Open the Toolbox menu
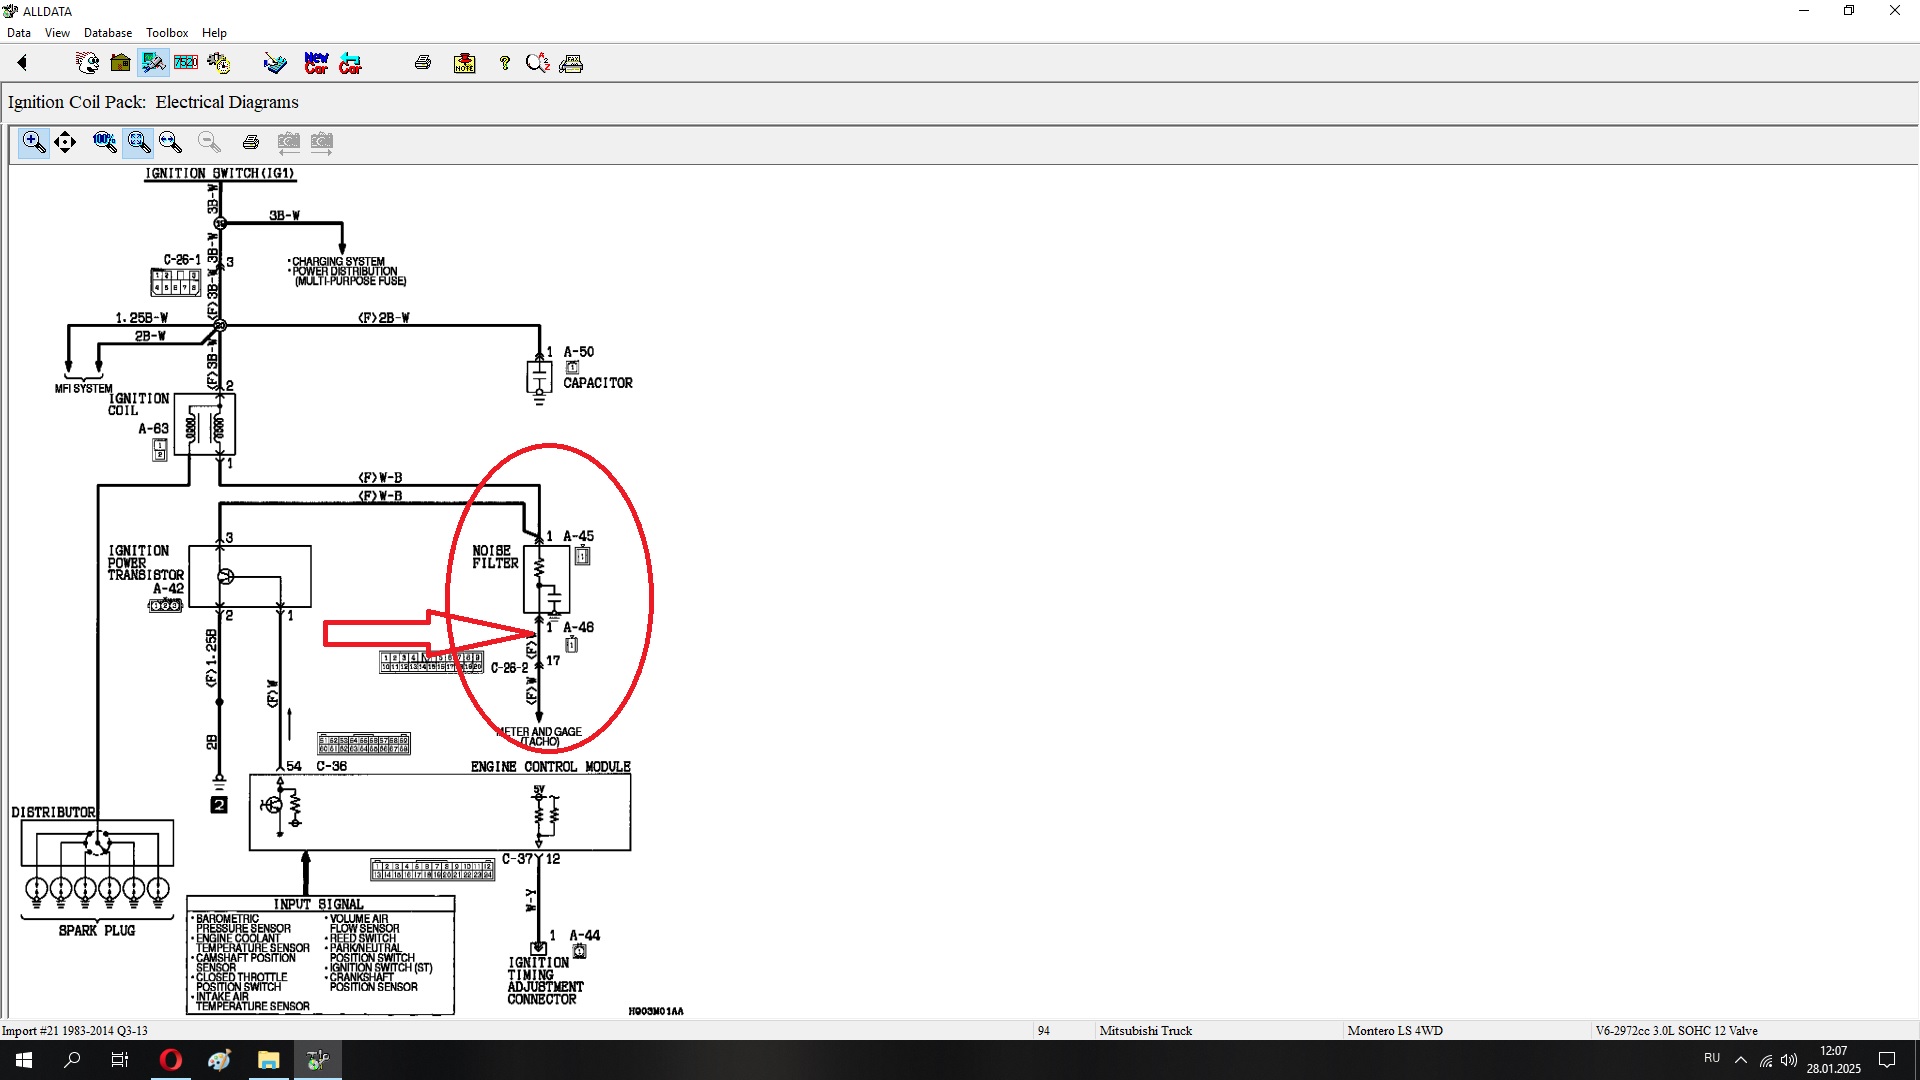Viewport: 1920px width, 1080px height. 167,33
